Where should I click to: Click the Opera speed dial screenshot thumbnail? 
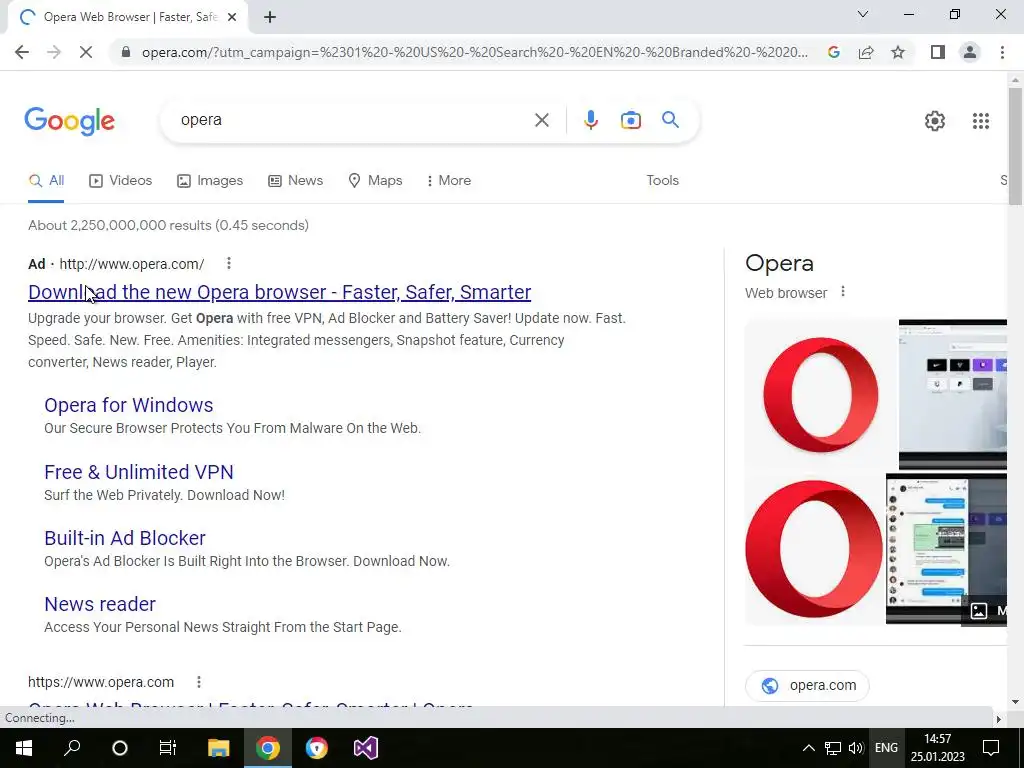(x=953, y=394)
